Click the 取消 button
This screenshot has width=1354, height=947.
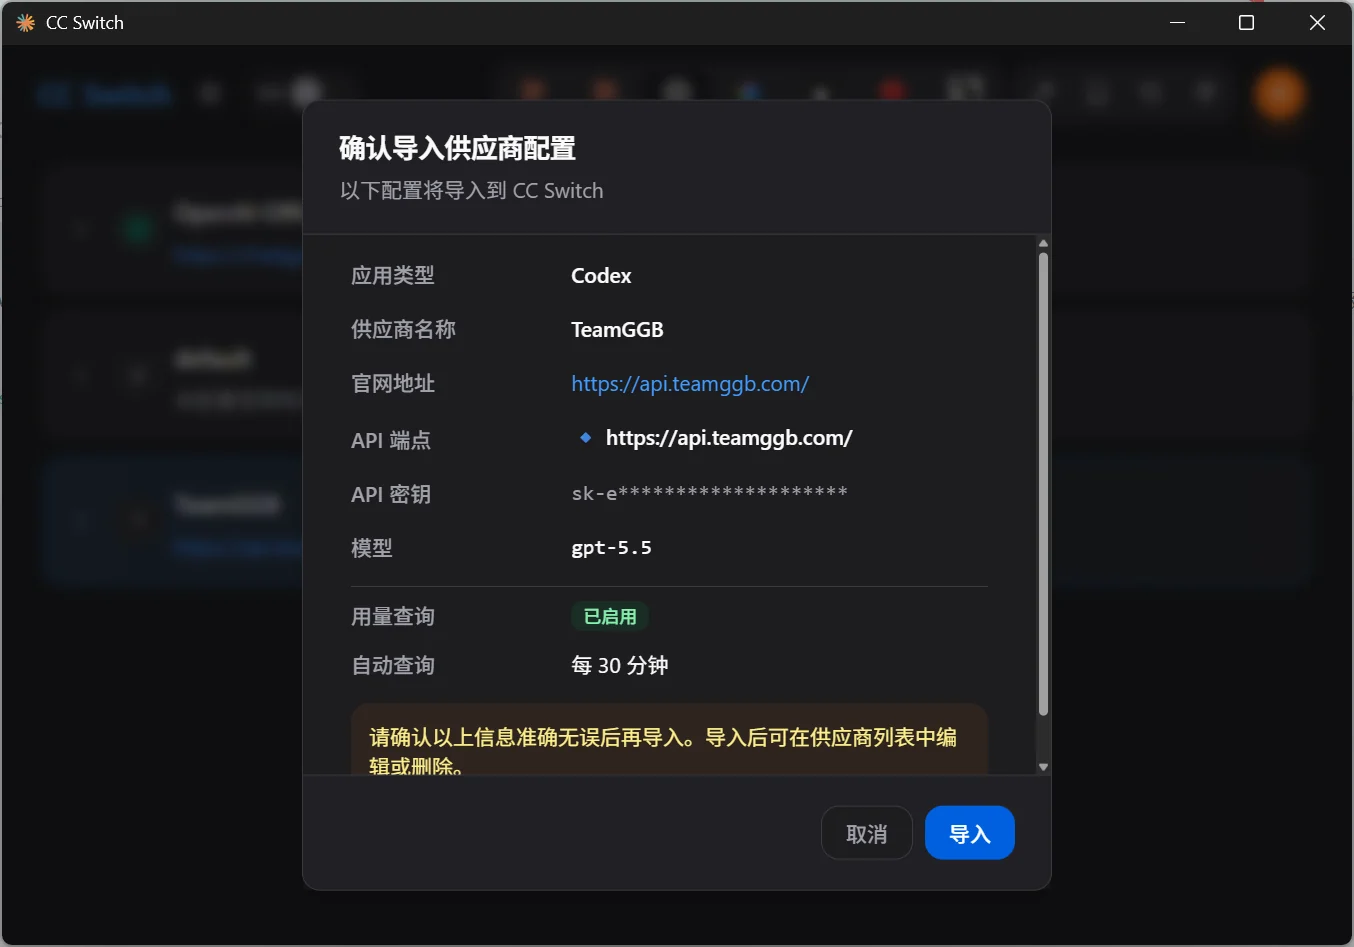coord(866,833)
